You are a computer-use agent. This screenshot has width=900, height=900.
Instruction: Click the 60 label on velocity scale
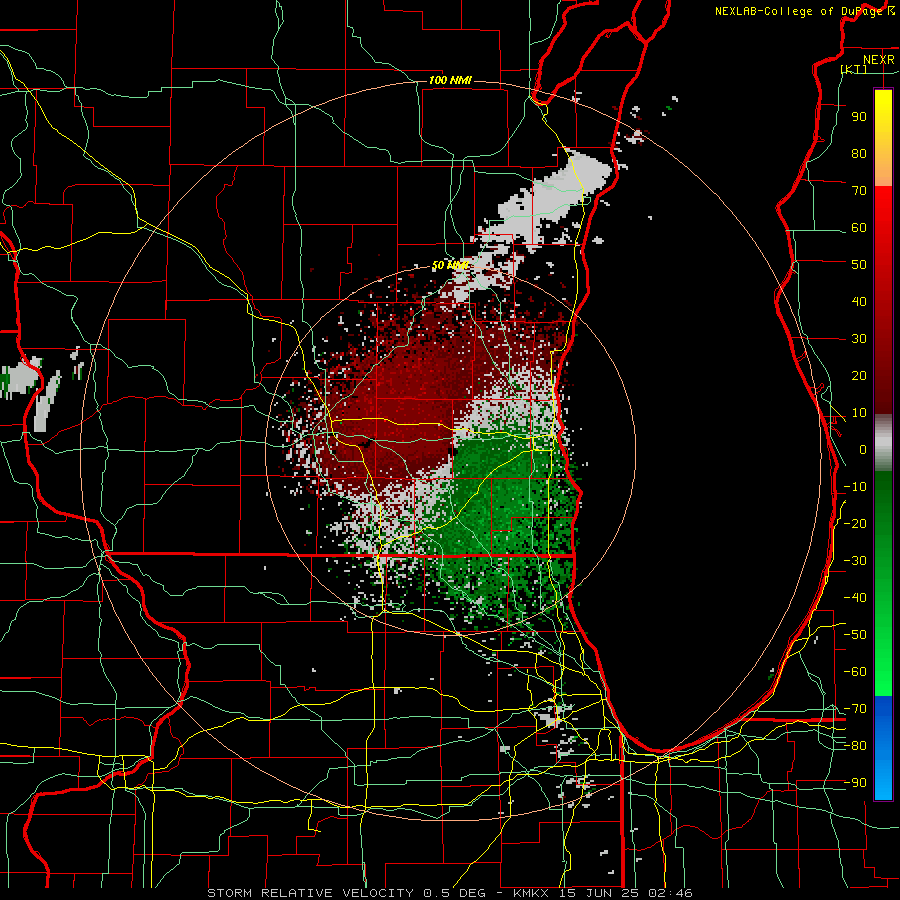pyautogui.click(x=859, y=227)
